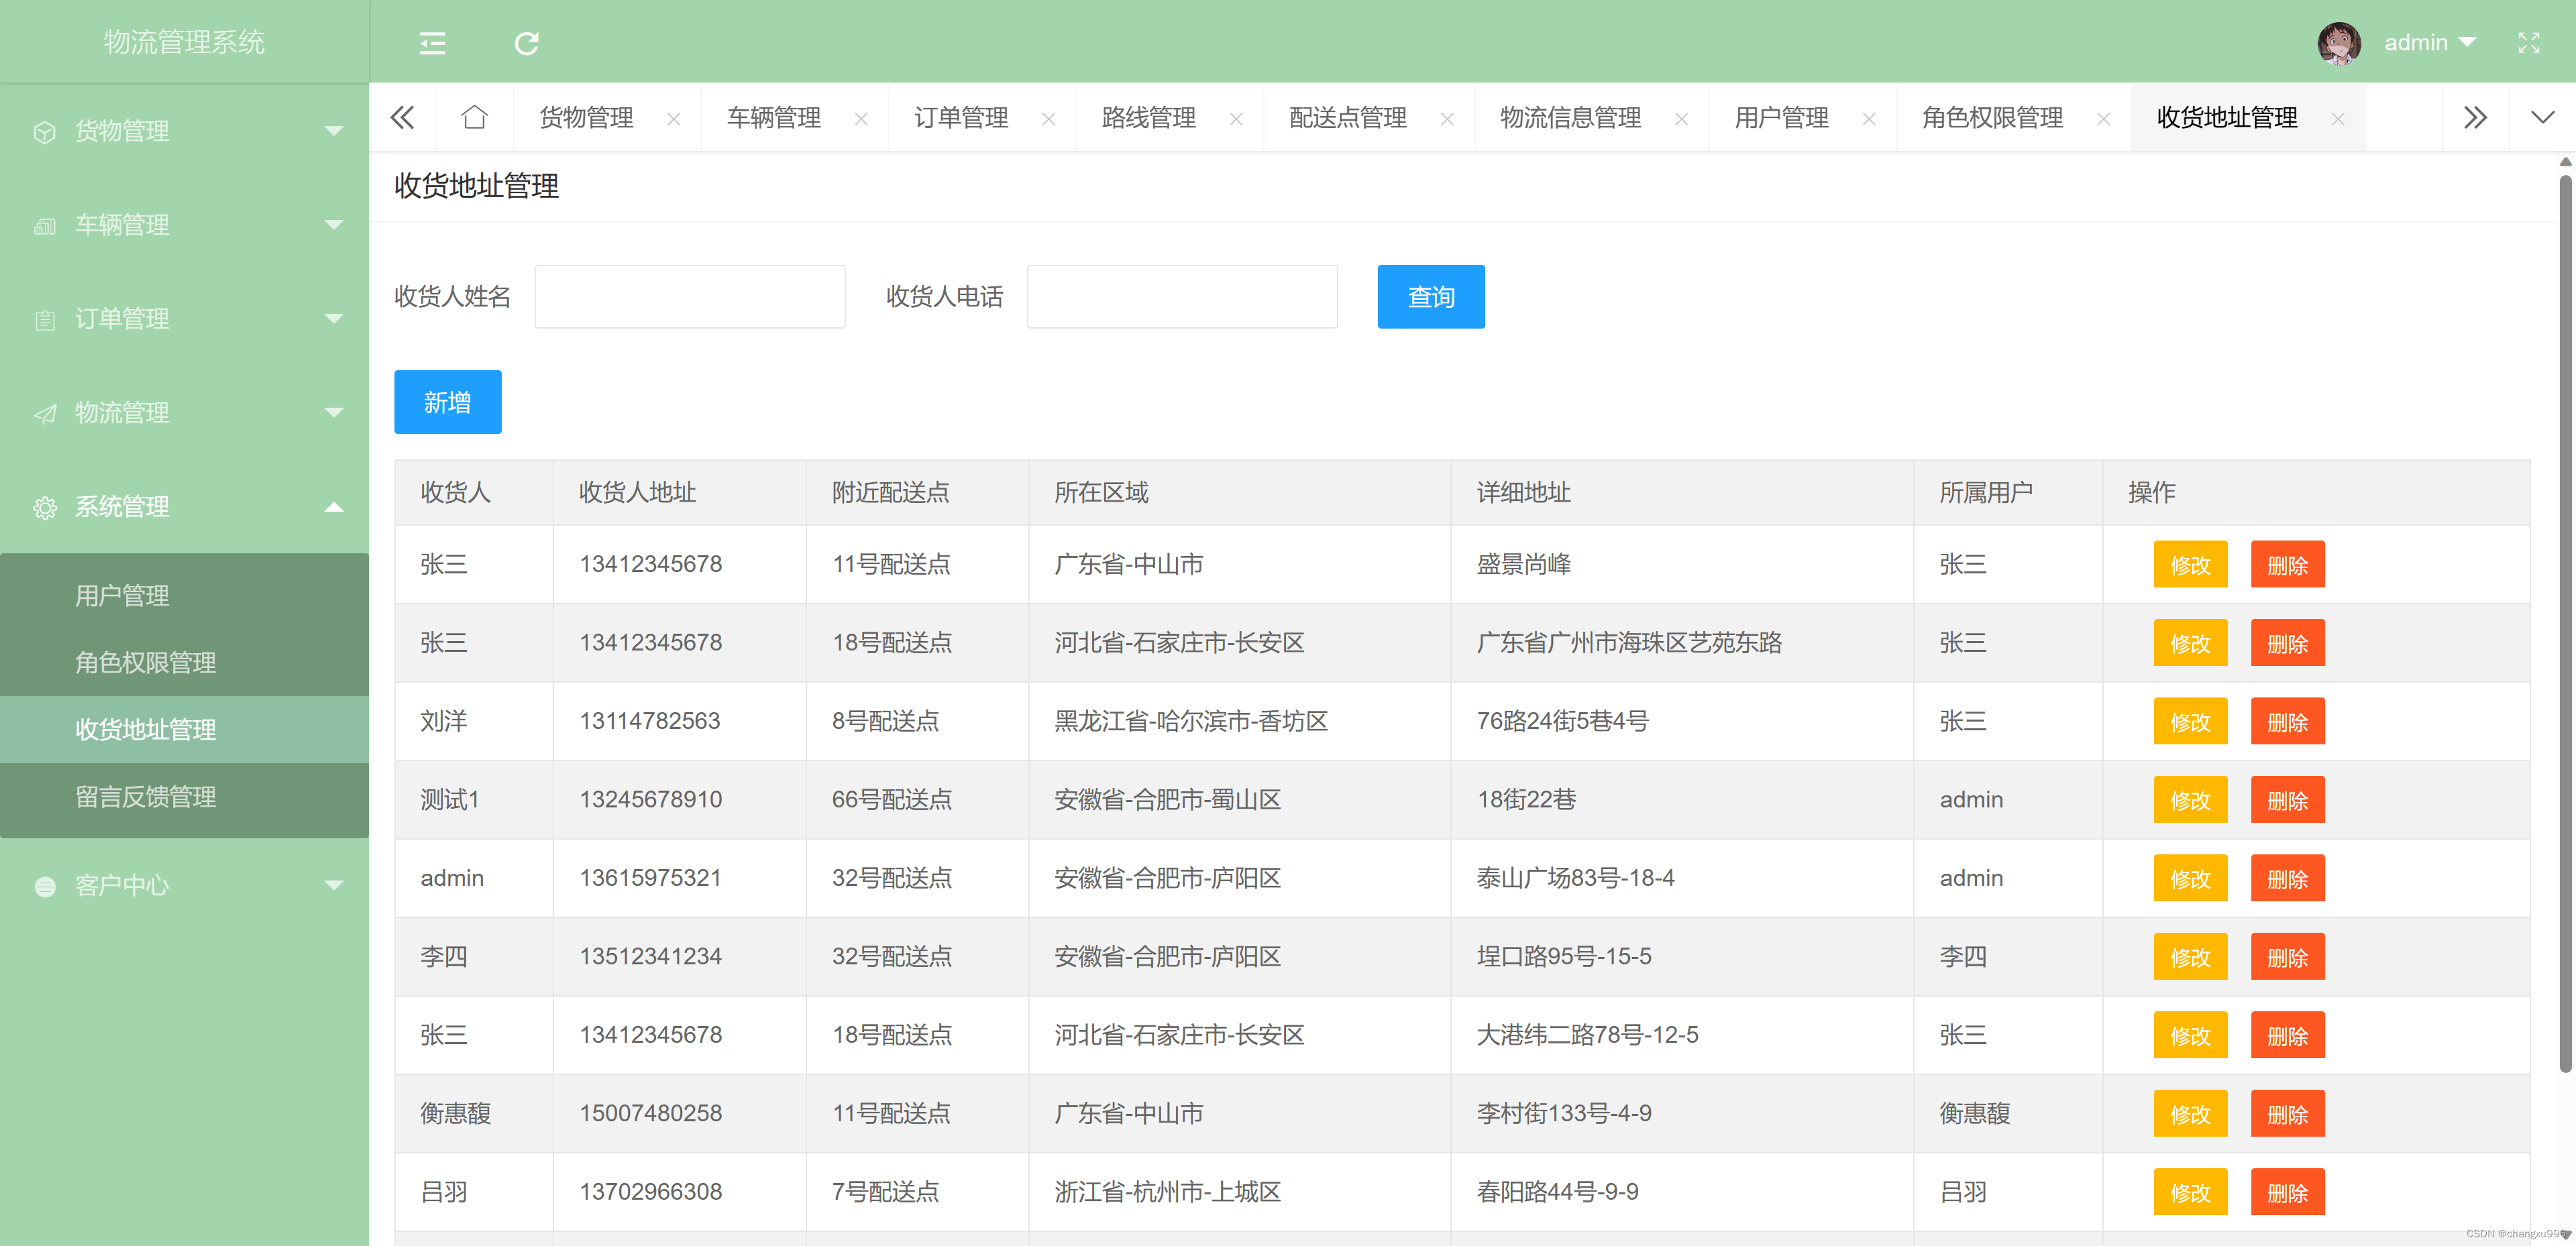Image resolution: width=2576 pixels, height=1246 pixels.
Task: Collapse the sidebar with the menu-fold icon
Action: point(432,43)
